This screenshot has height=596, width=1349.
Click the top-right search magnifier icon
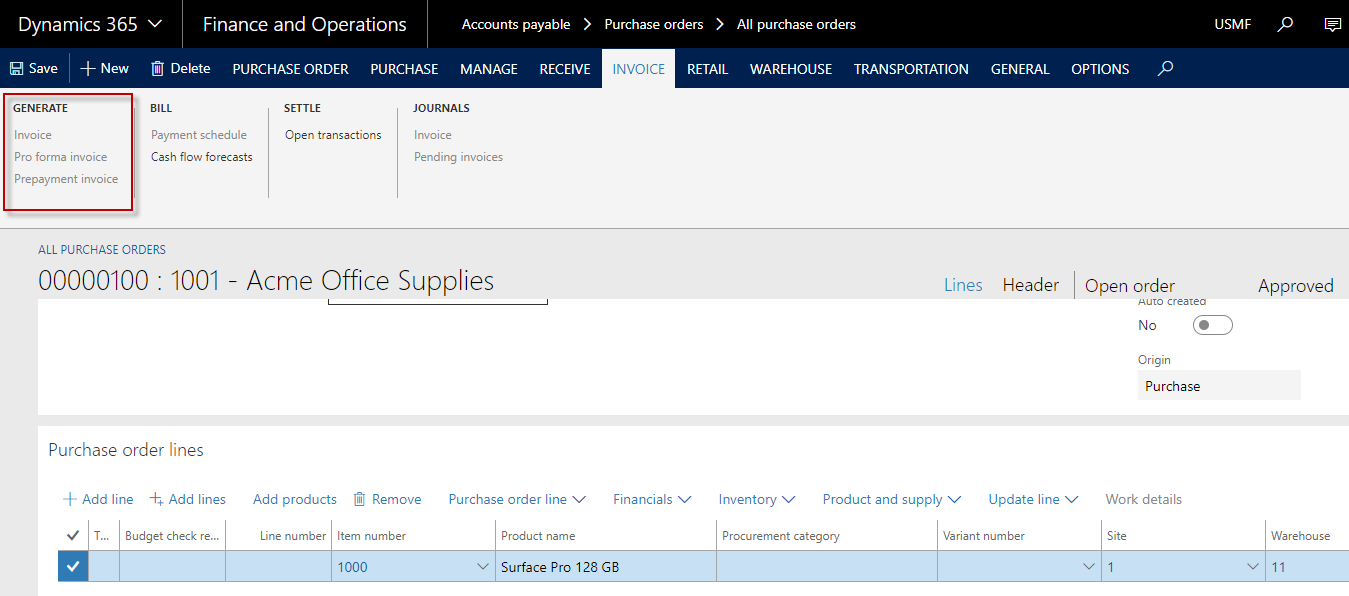[x=1286, y=24]
